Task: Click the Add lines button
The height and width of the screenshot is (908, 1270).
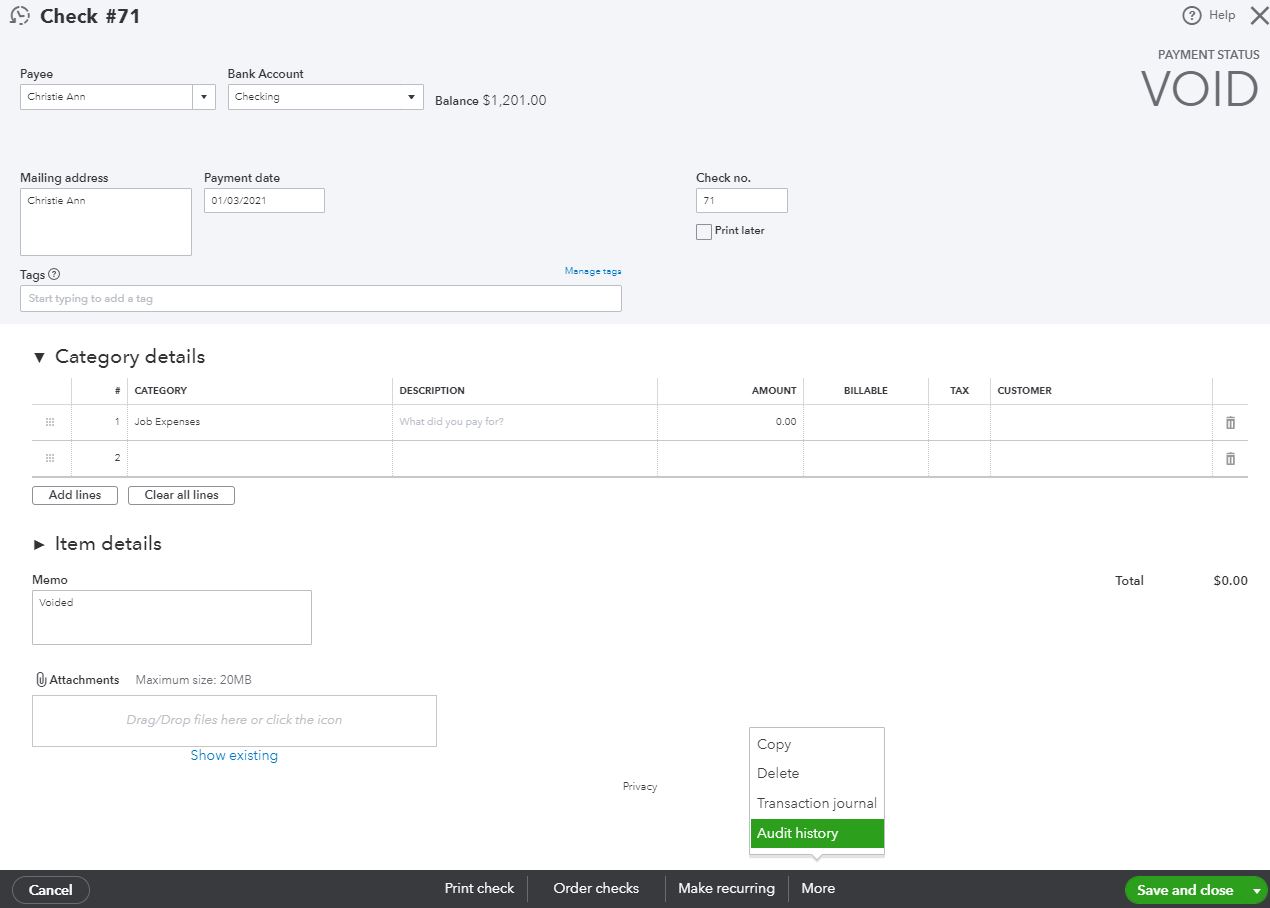Action: [x=75, y=495]
